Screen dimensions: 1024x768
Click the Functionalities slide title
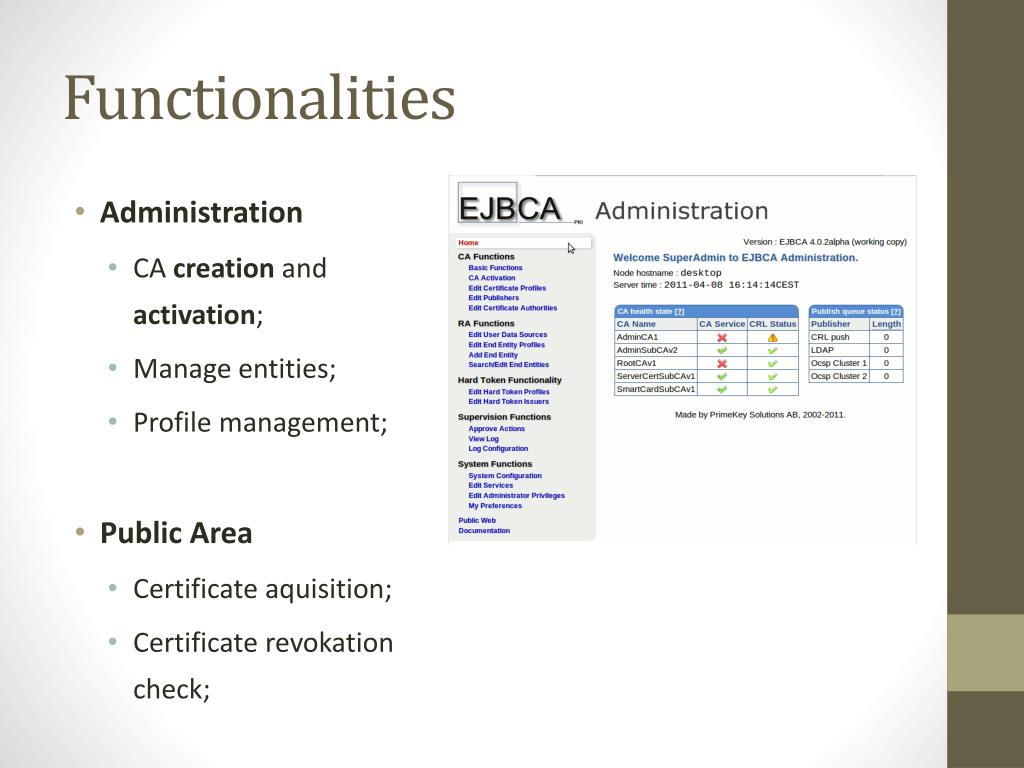pyautogui.click(x=260, y=98)
